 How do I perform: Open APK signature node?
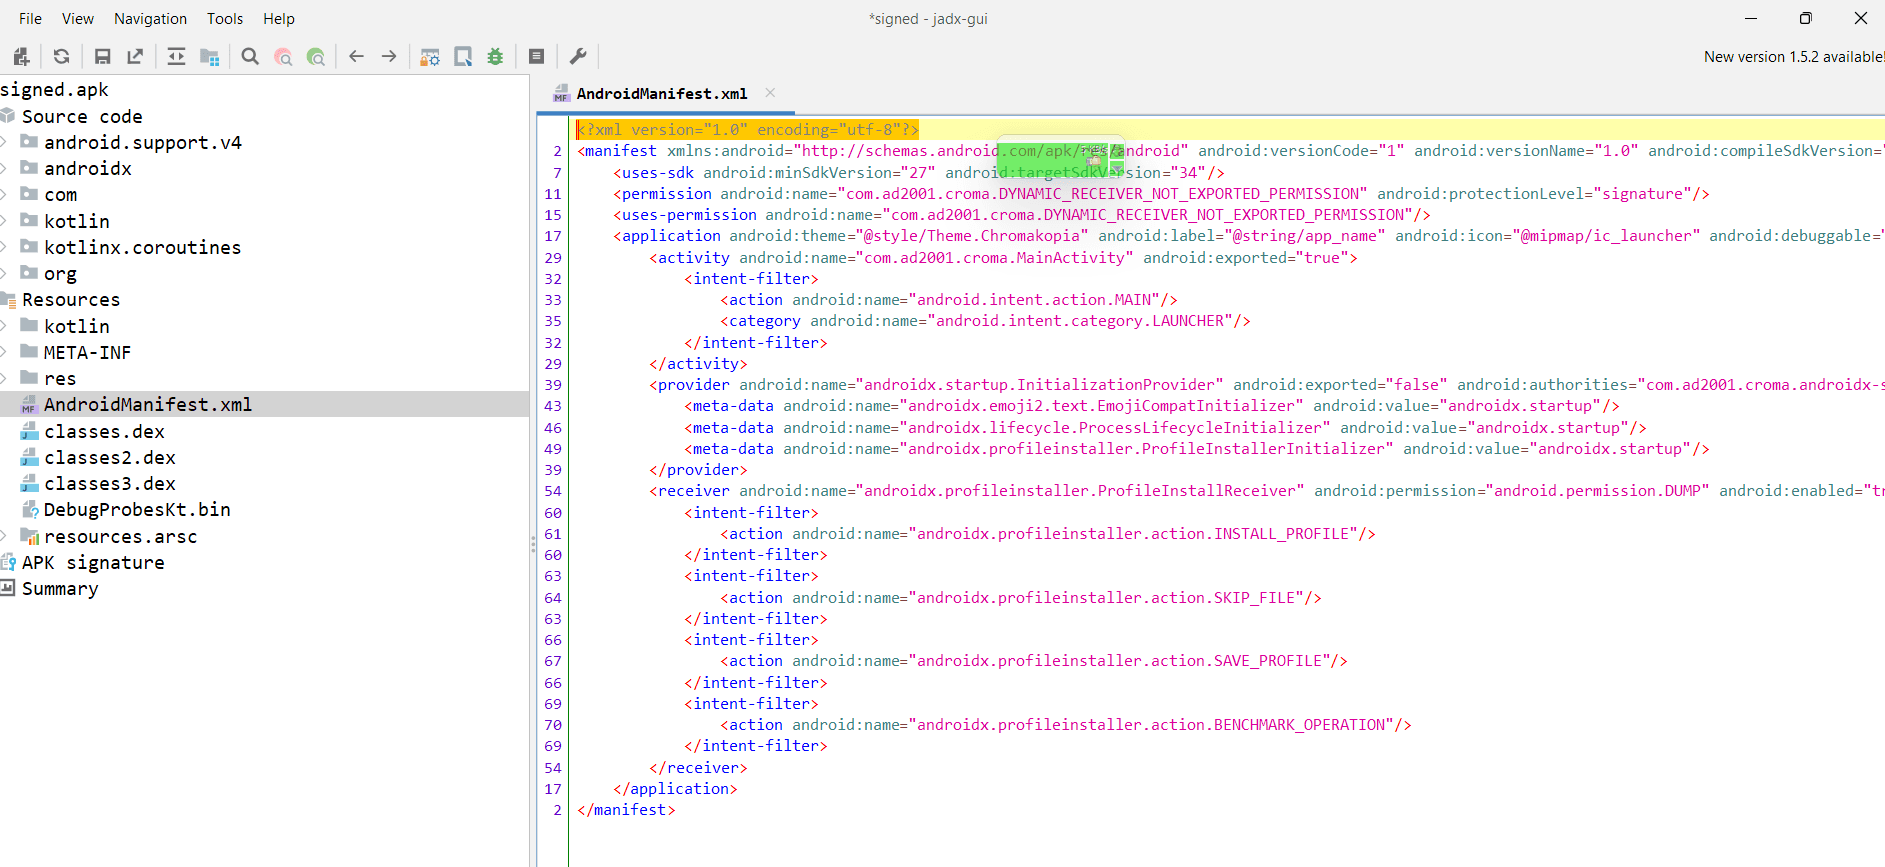point(93,562)
